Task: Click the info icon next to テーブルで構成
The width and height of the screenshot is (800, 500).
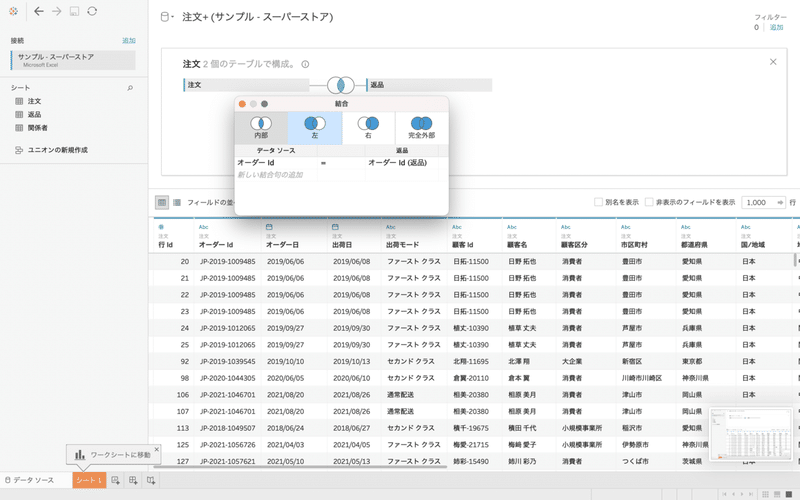Action: pyautogui.click(x=305, y=64)
